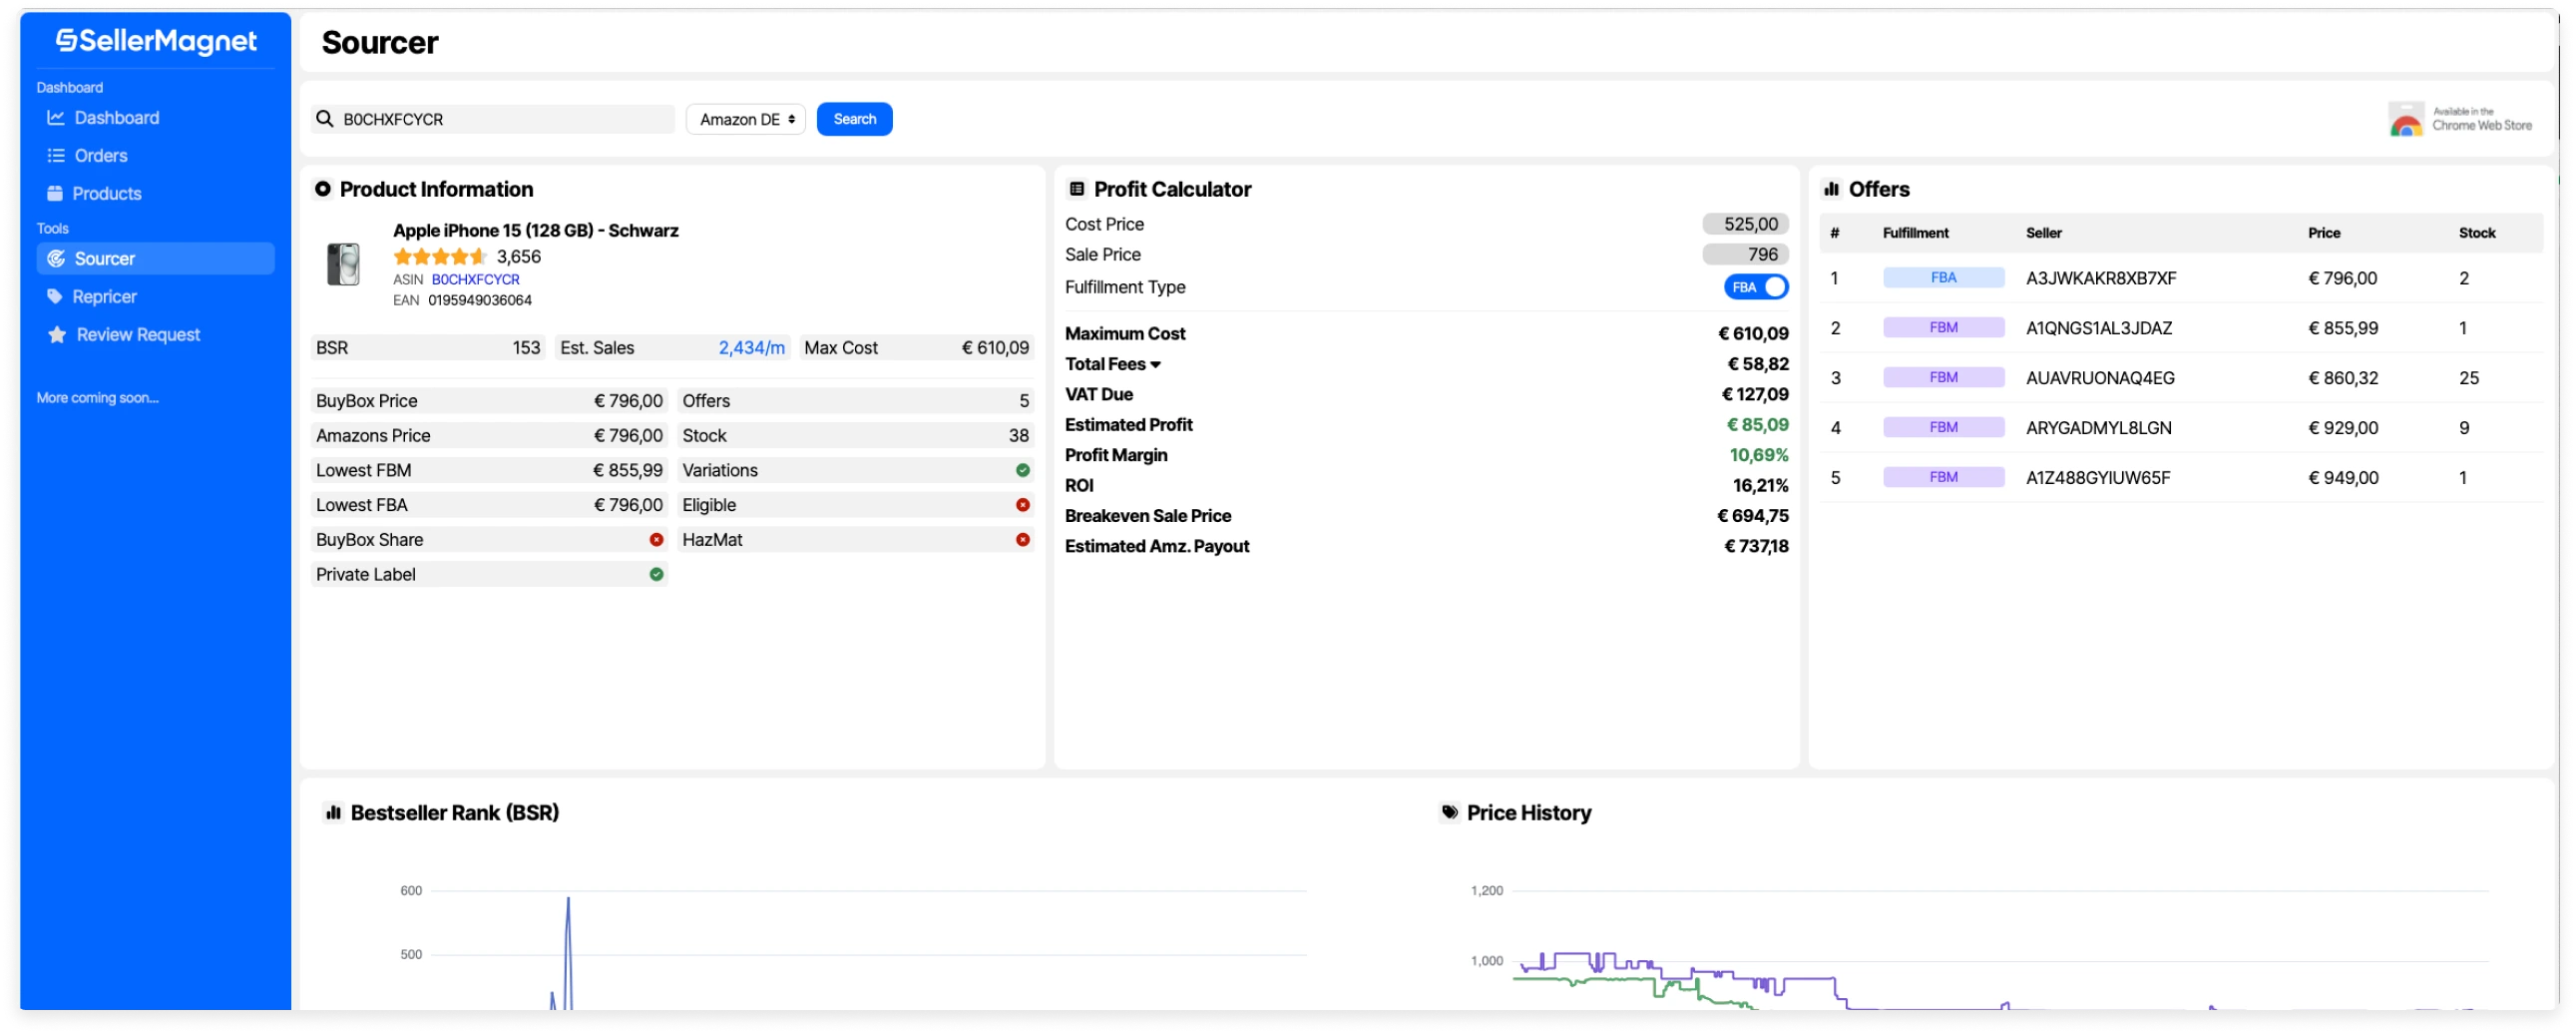The width and height of the screenshot is (2576, 1034).
Task: Click the Eligible red cross indicator
Action: click(1023, 506)
